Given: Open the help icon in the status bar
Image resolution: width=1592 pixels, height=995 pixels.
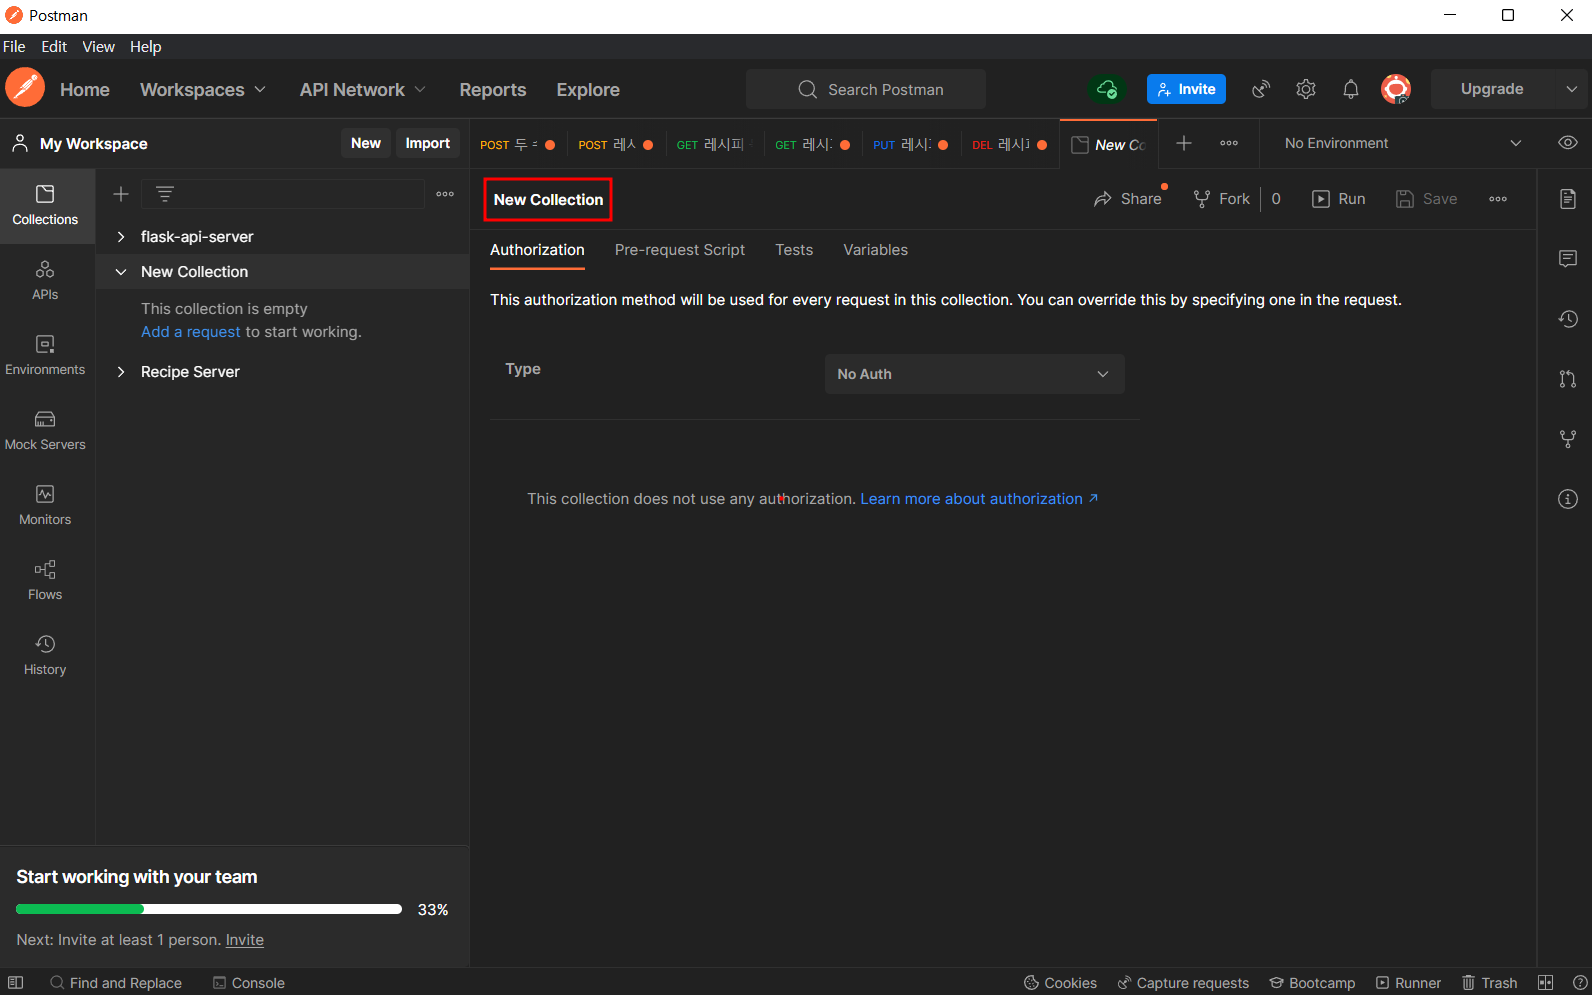Looking at the screenshot, I should (x=1580, y=983).
